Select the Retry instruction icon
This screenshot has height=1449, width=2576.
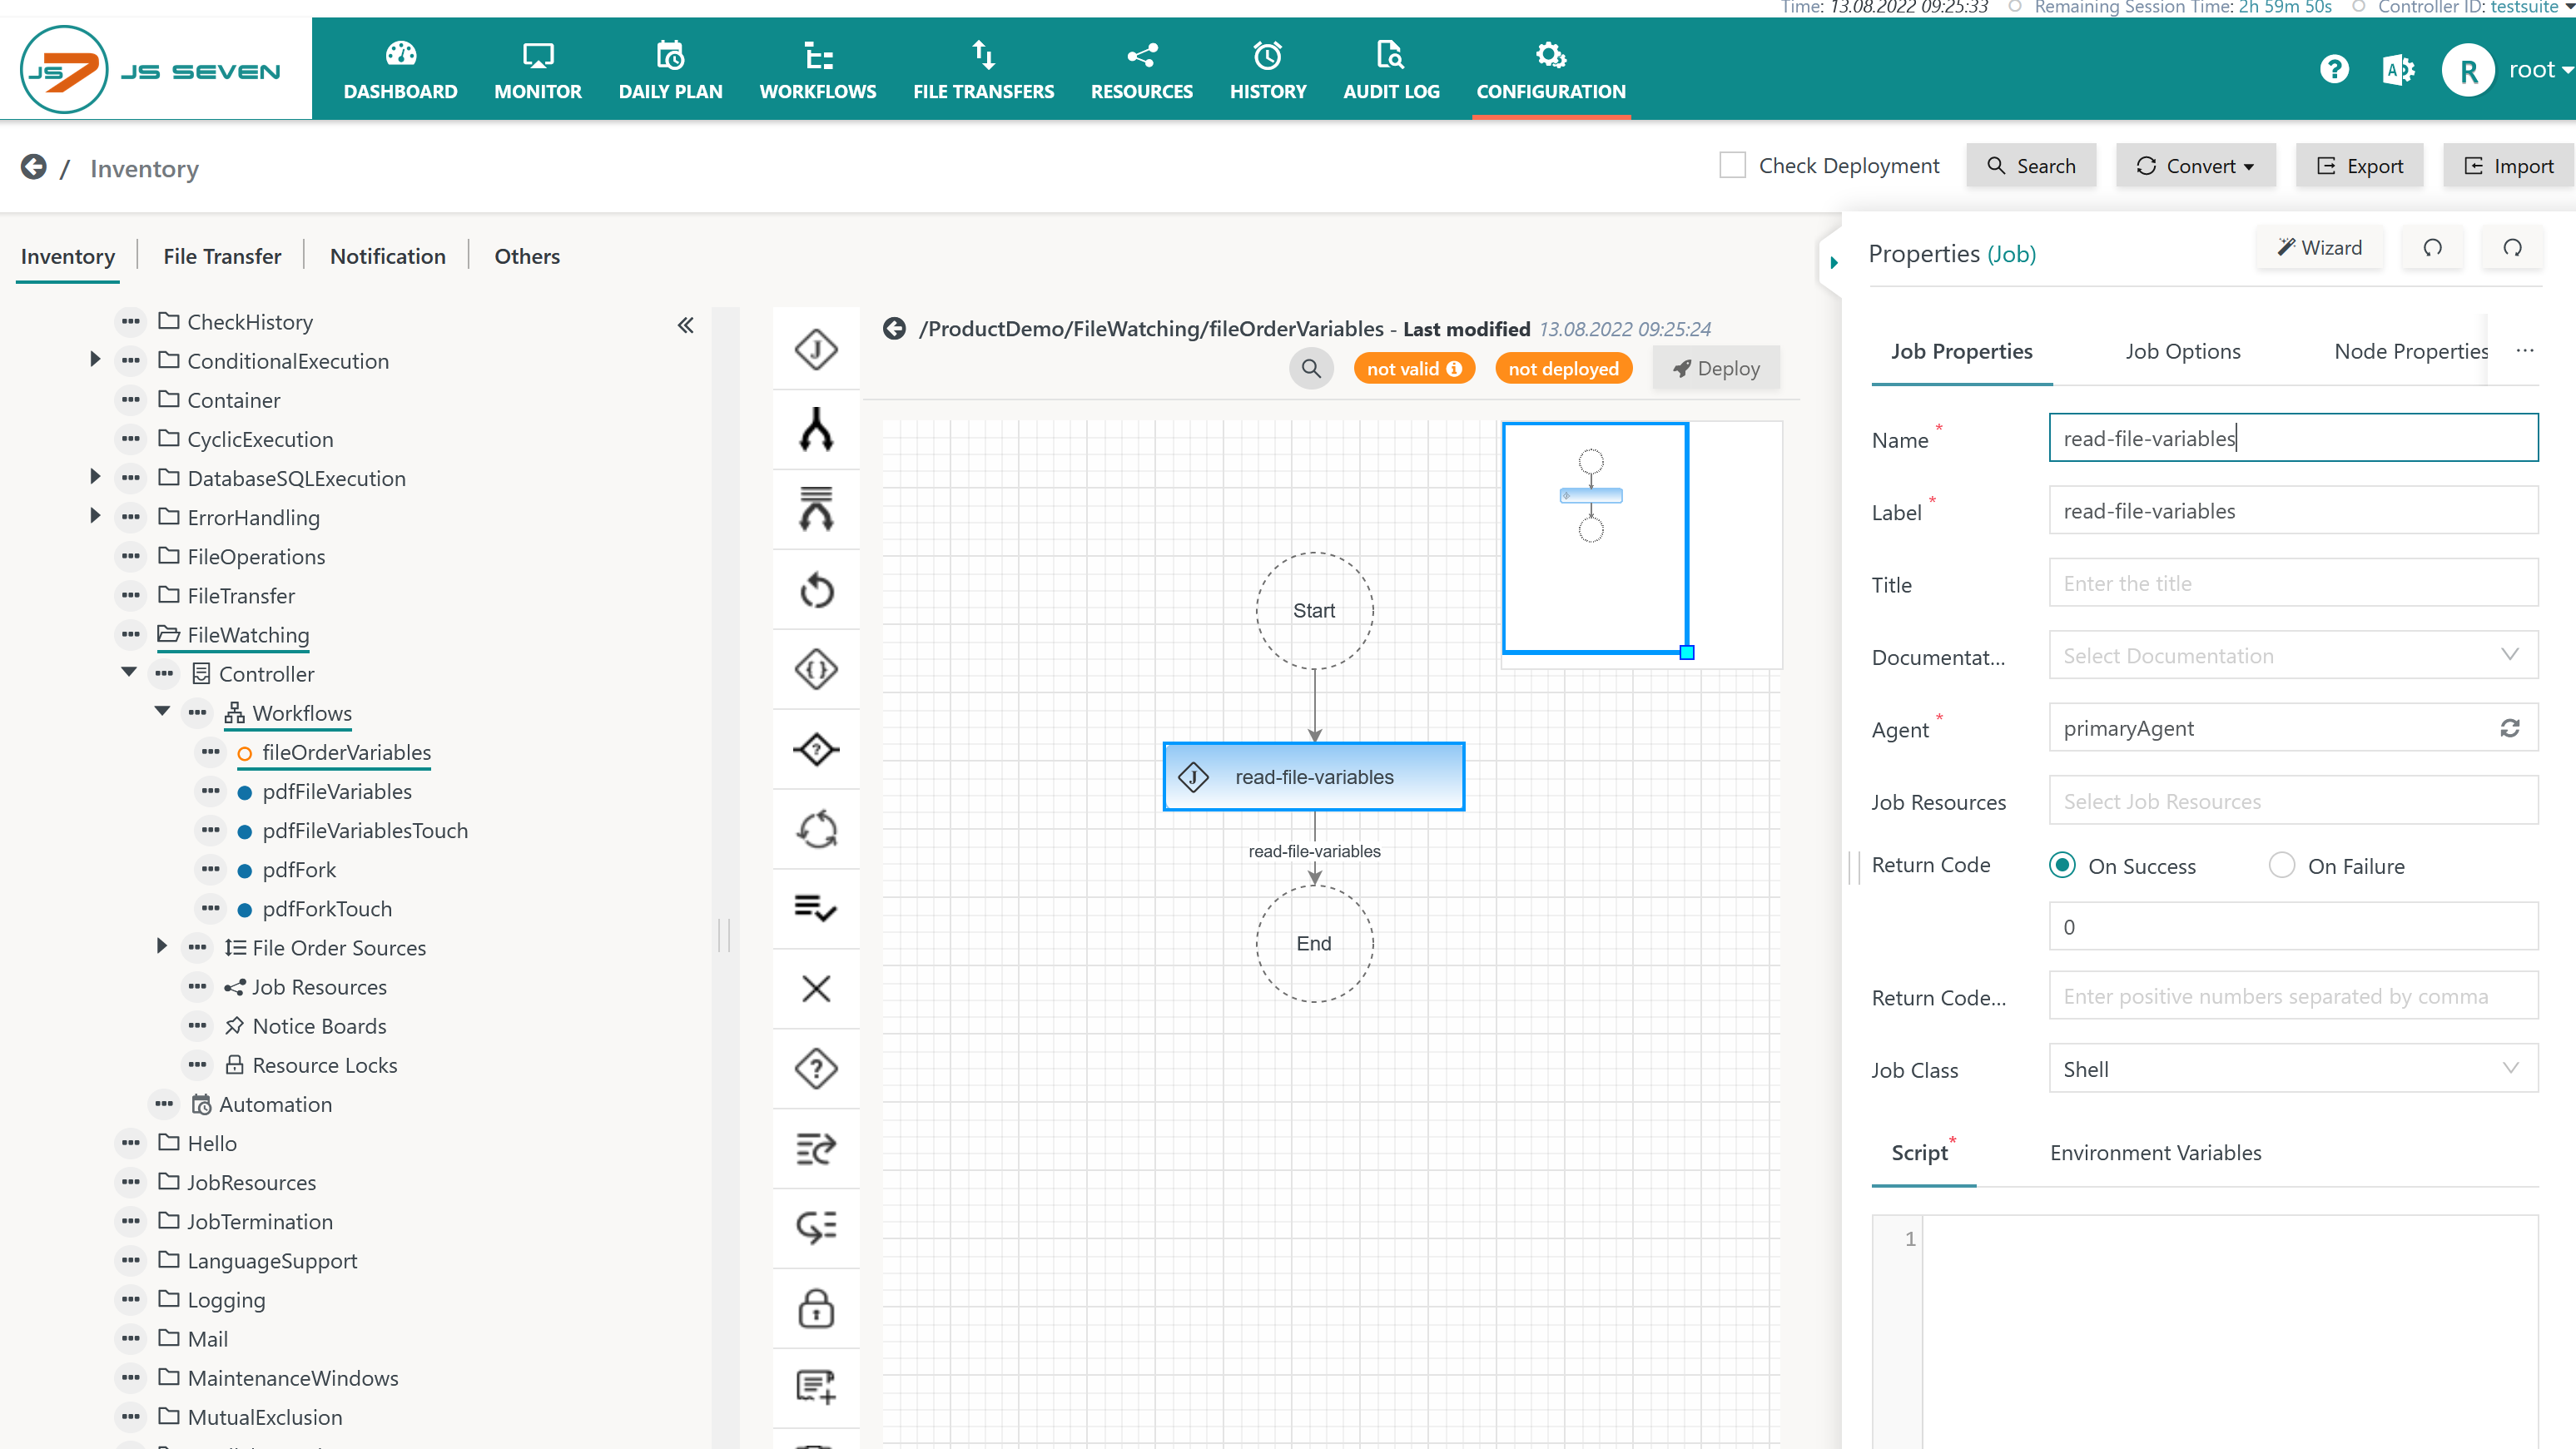pos(816,589)
